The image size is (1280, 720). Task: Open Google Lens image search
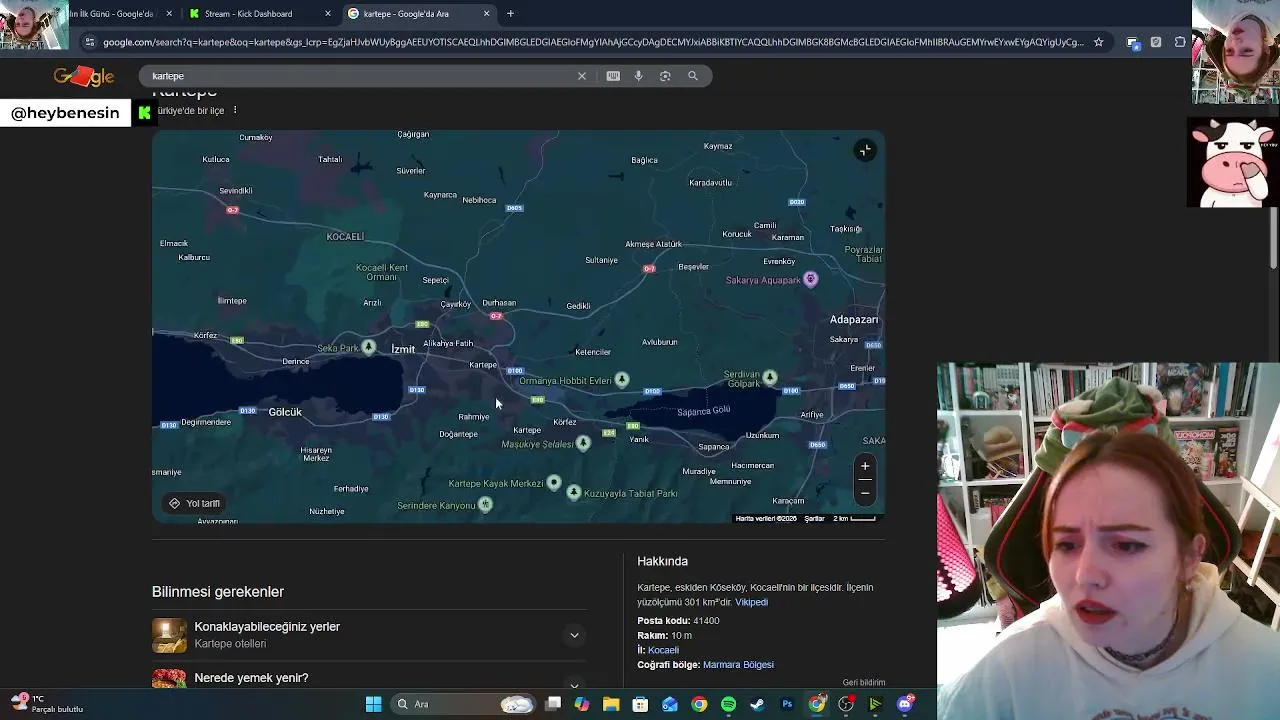click(665, 76)
